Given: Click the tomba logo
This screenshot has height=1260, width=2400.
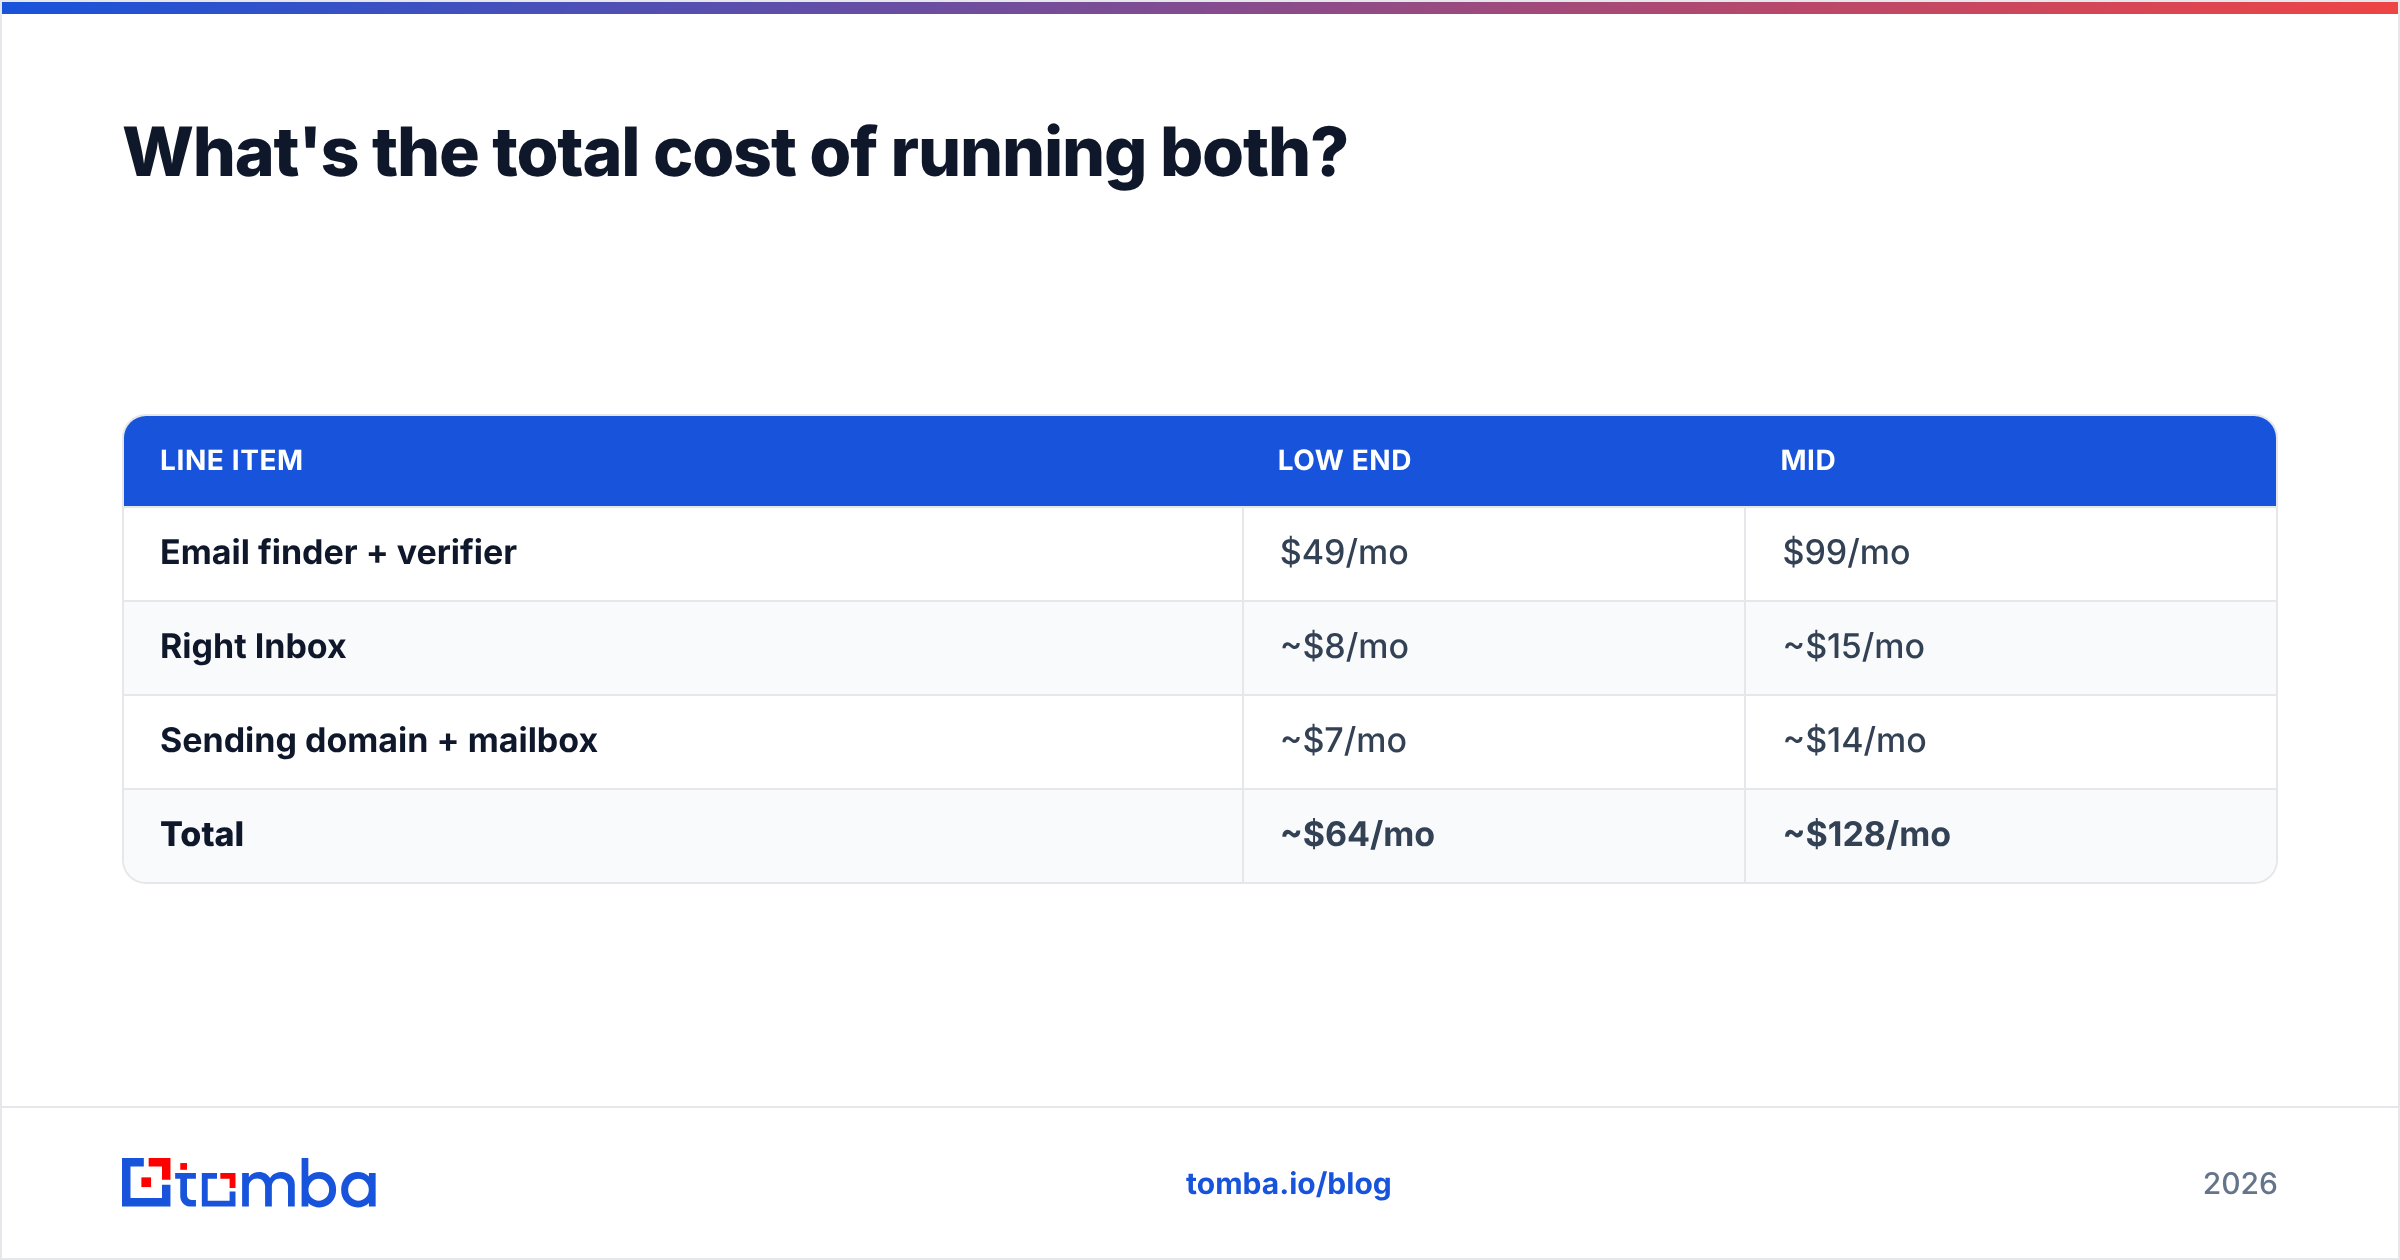Looking at the screenshot, I should pyautogui.click(x=249, y=1183).
